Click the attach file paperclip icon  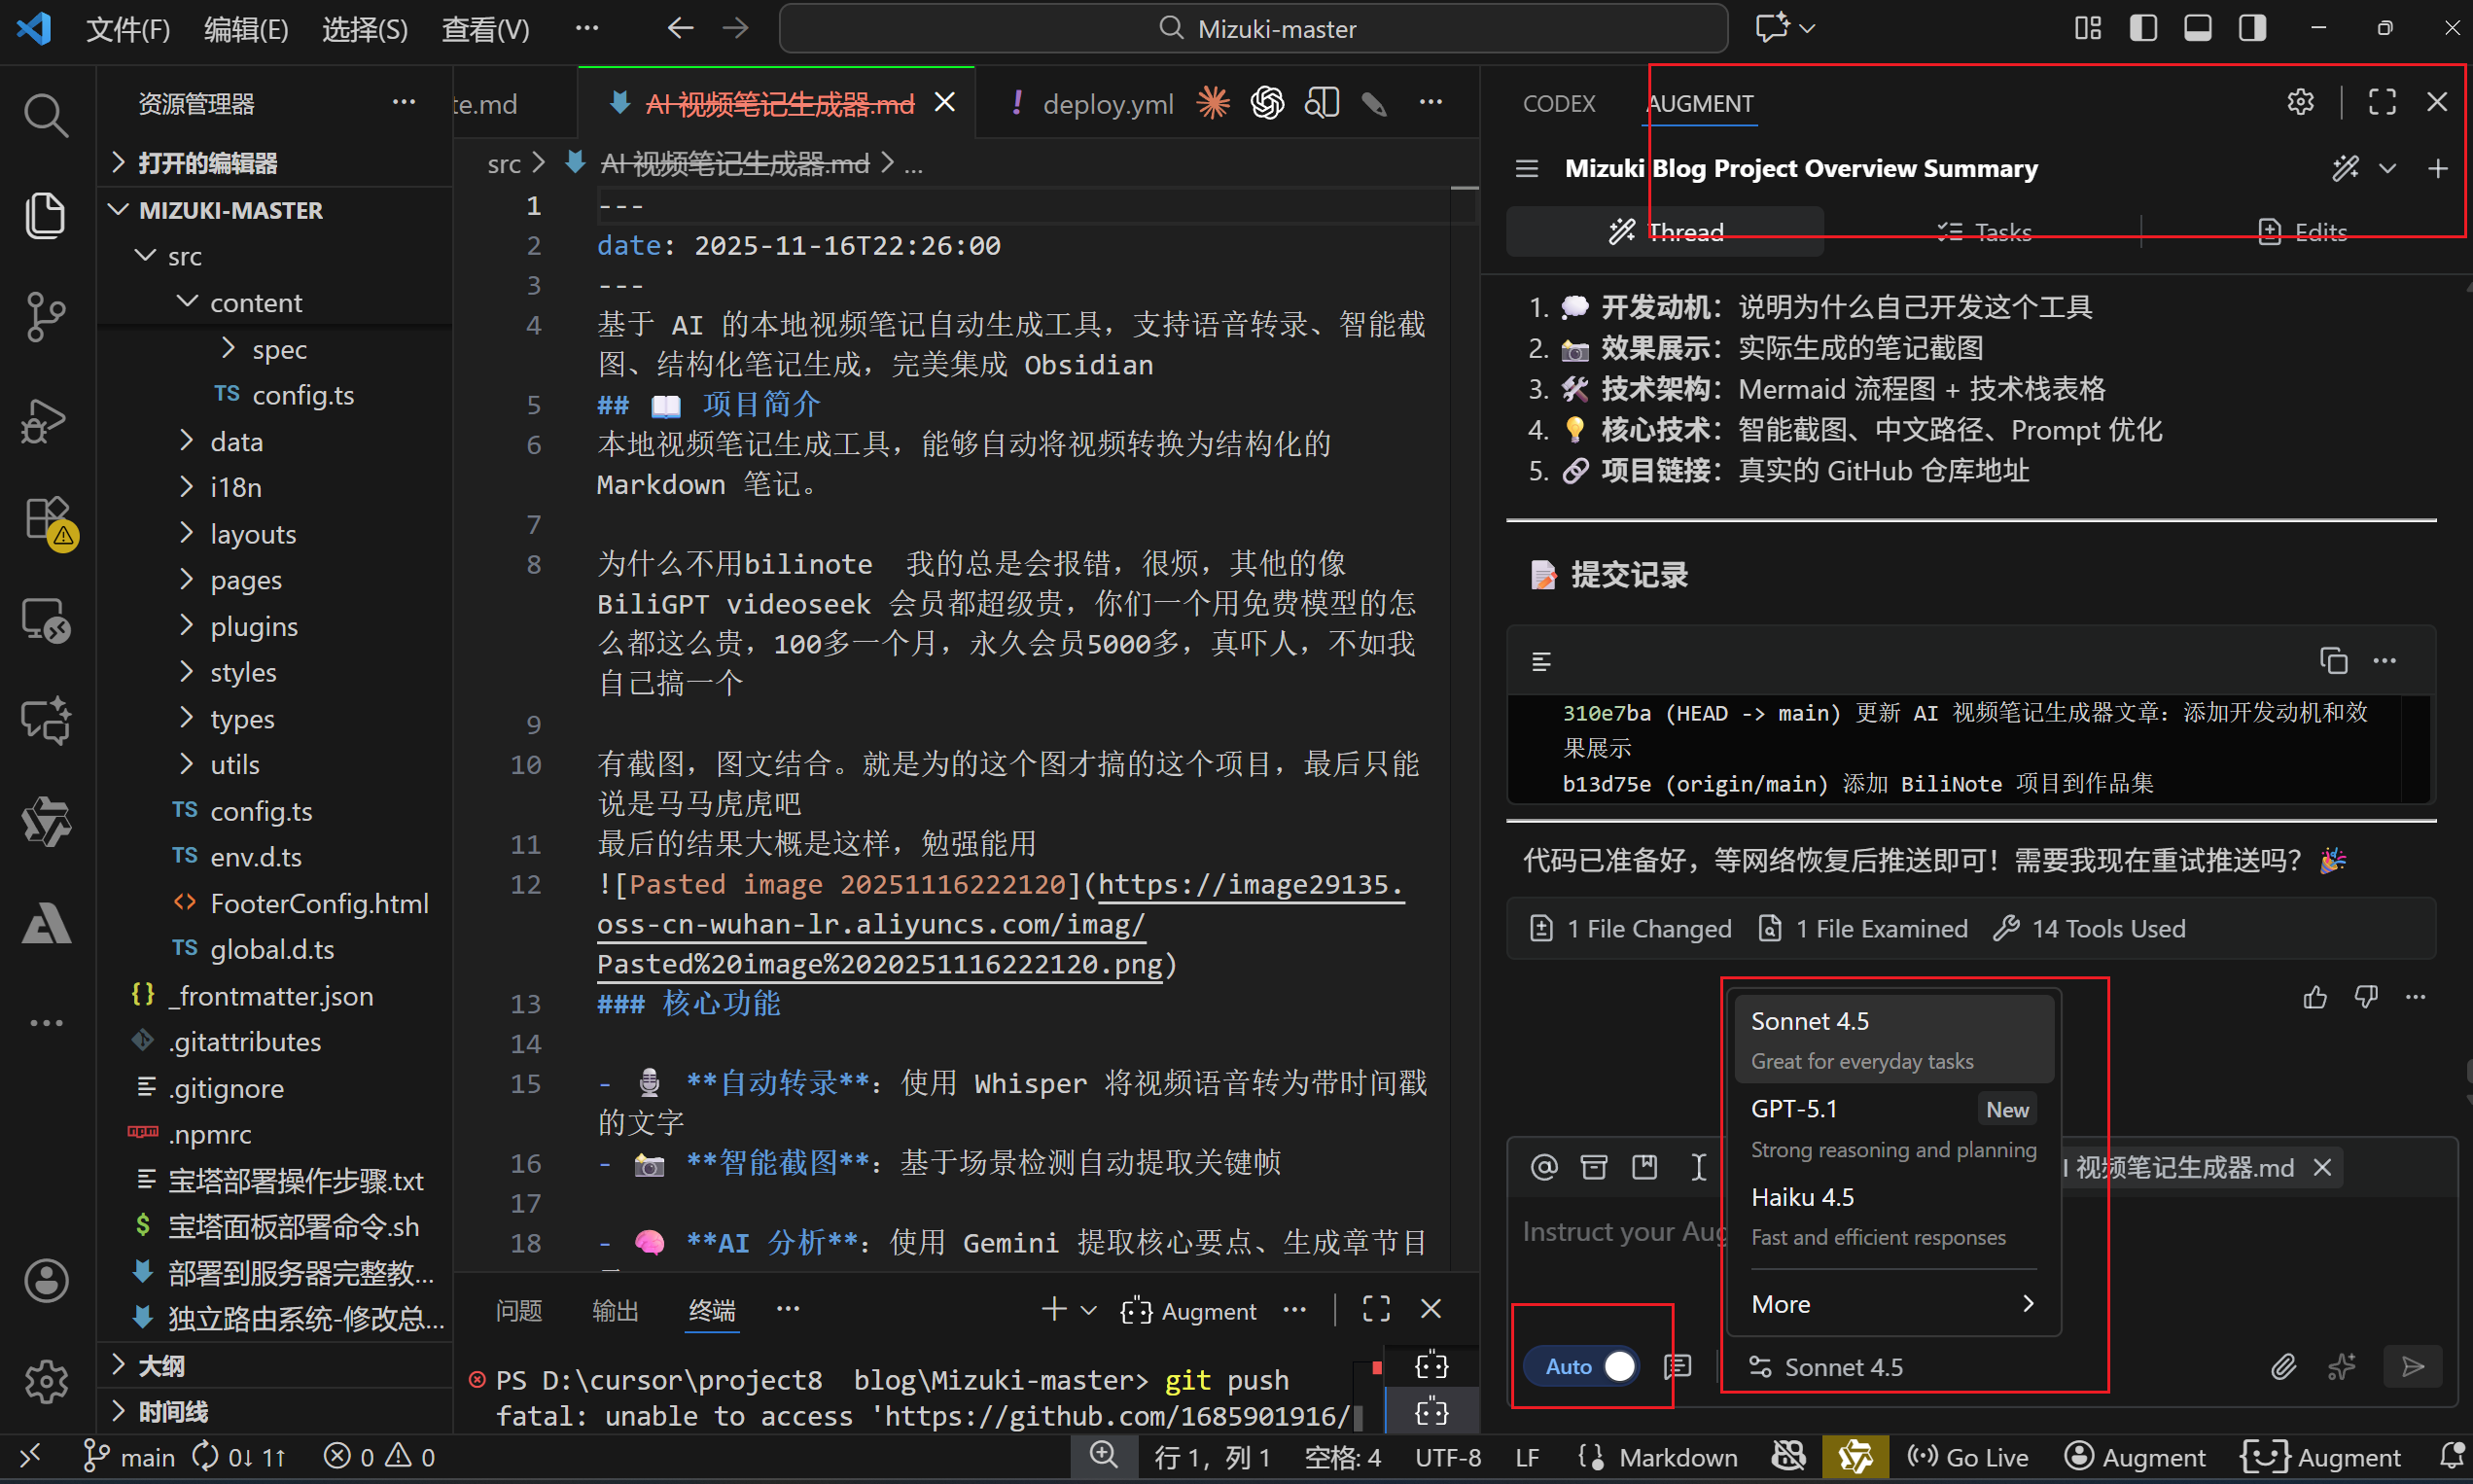2283,1366
